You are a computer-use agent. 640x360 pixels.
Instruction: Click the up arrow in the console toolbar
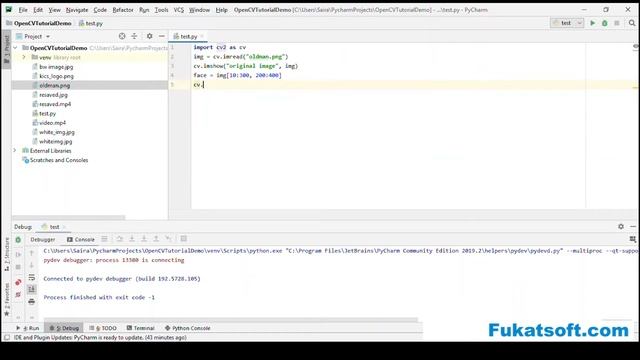click(31, 253)
